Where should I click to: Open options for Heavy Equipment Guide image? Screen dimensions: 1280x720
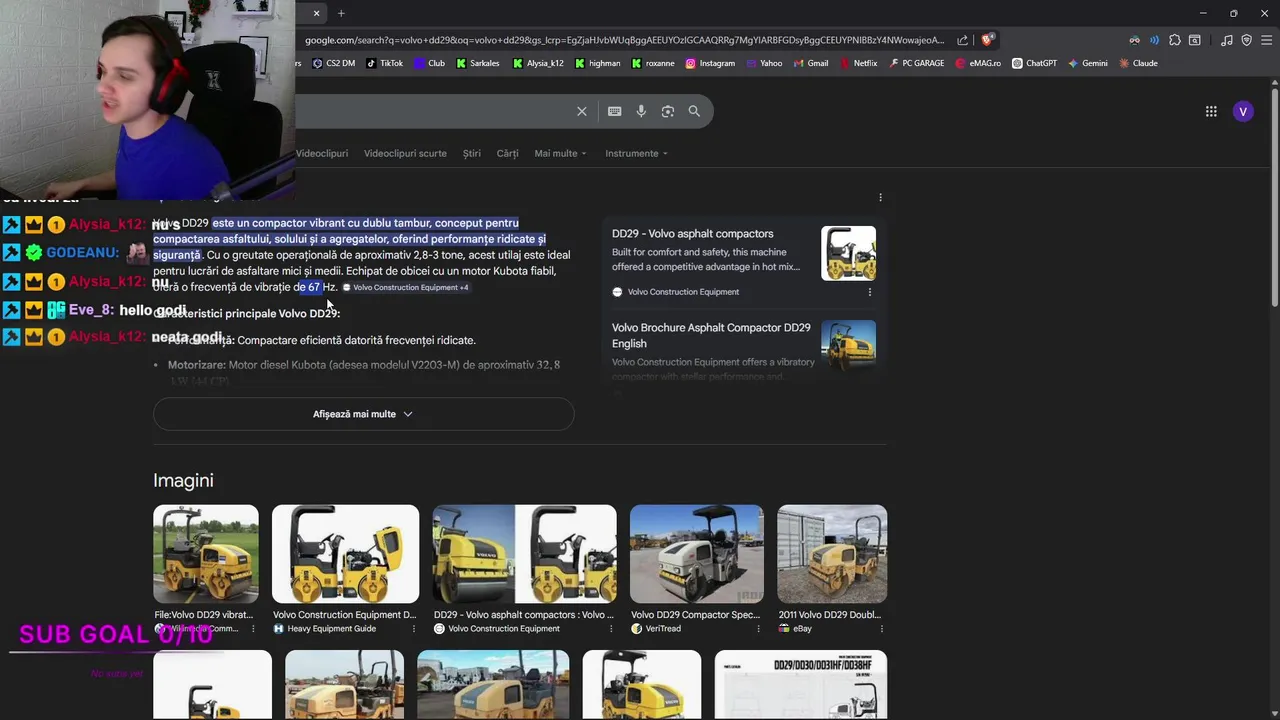click(x=412, y=629)
